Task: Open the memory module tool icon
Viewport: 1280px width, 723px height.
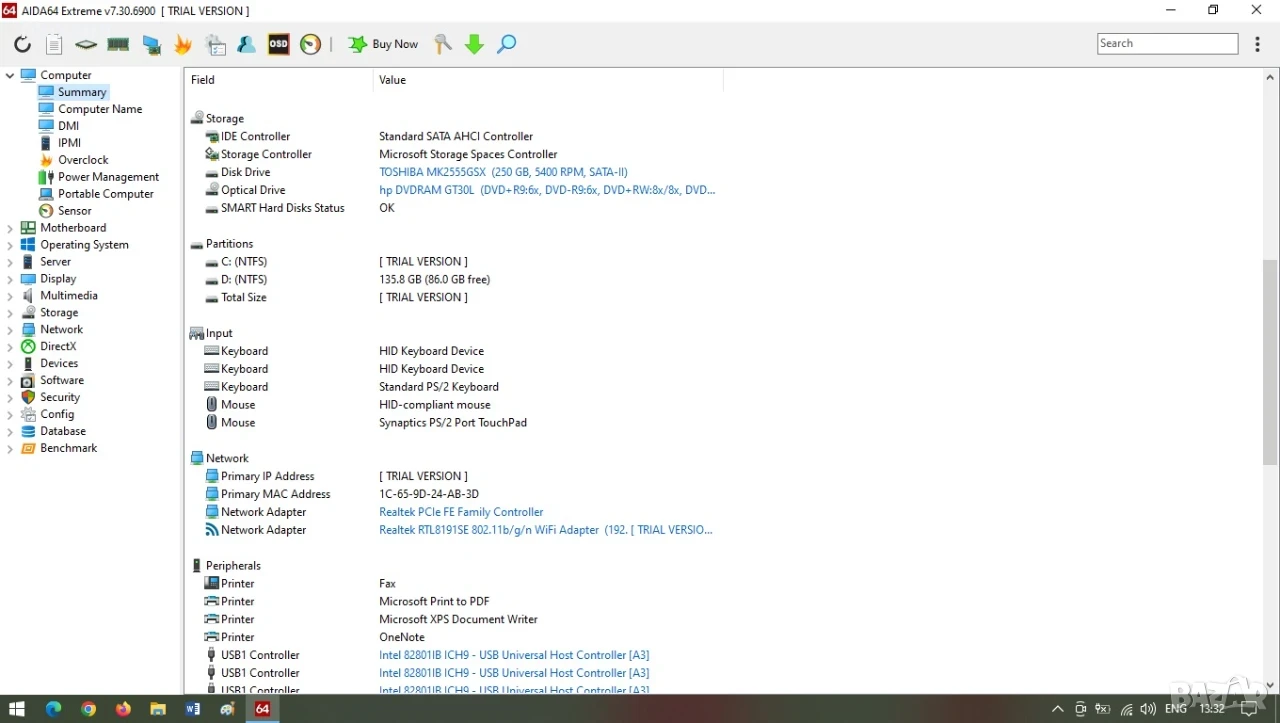Action: click(x=118, y=44)
